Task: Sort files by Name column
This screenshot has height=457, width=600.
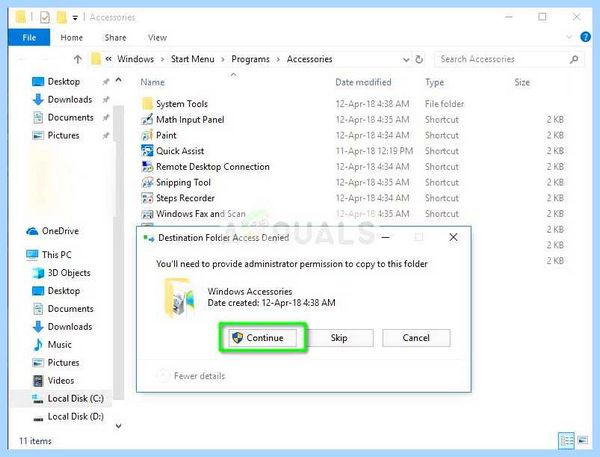Action: 152,82
